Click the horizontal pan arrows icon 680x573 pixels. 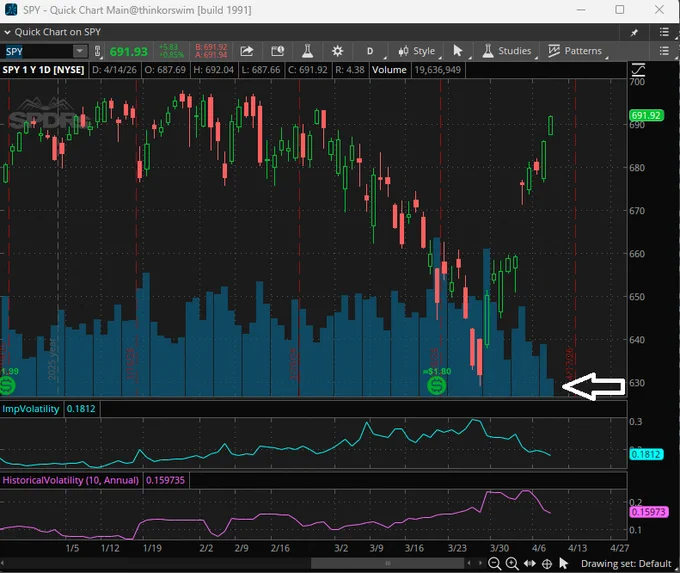530,563
